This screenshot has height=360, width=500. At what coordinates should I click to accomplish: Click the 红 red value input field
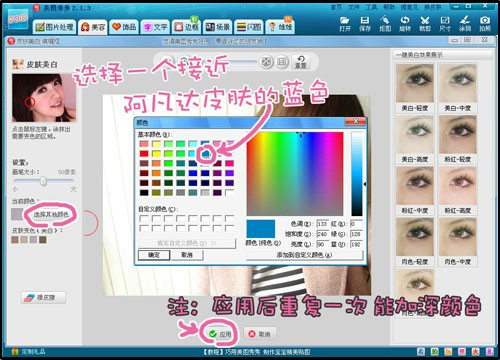[356, 224]
